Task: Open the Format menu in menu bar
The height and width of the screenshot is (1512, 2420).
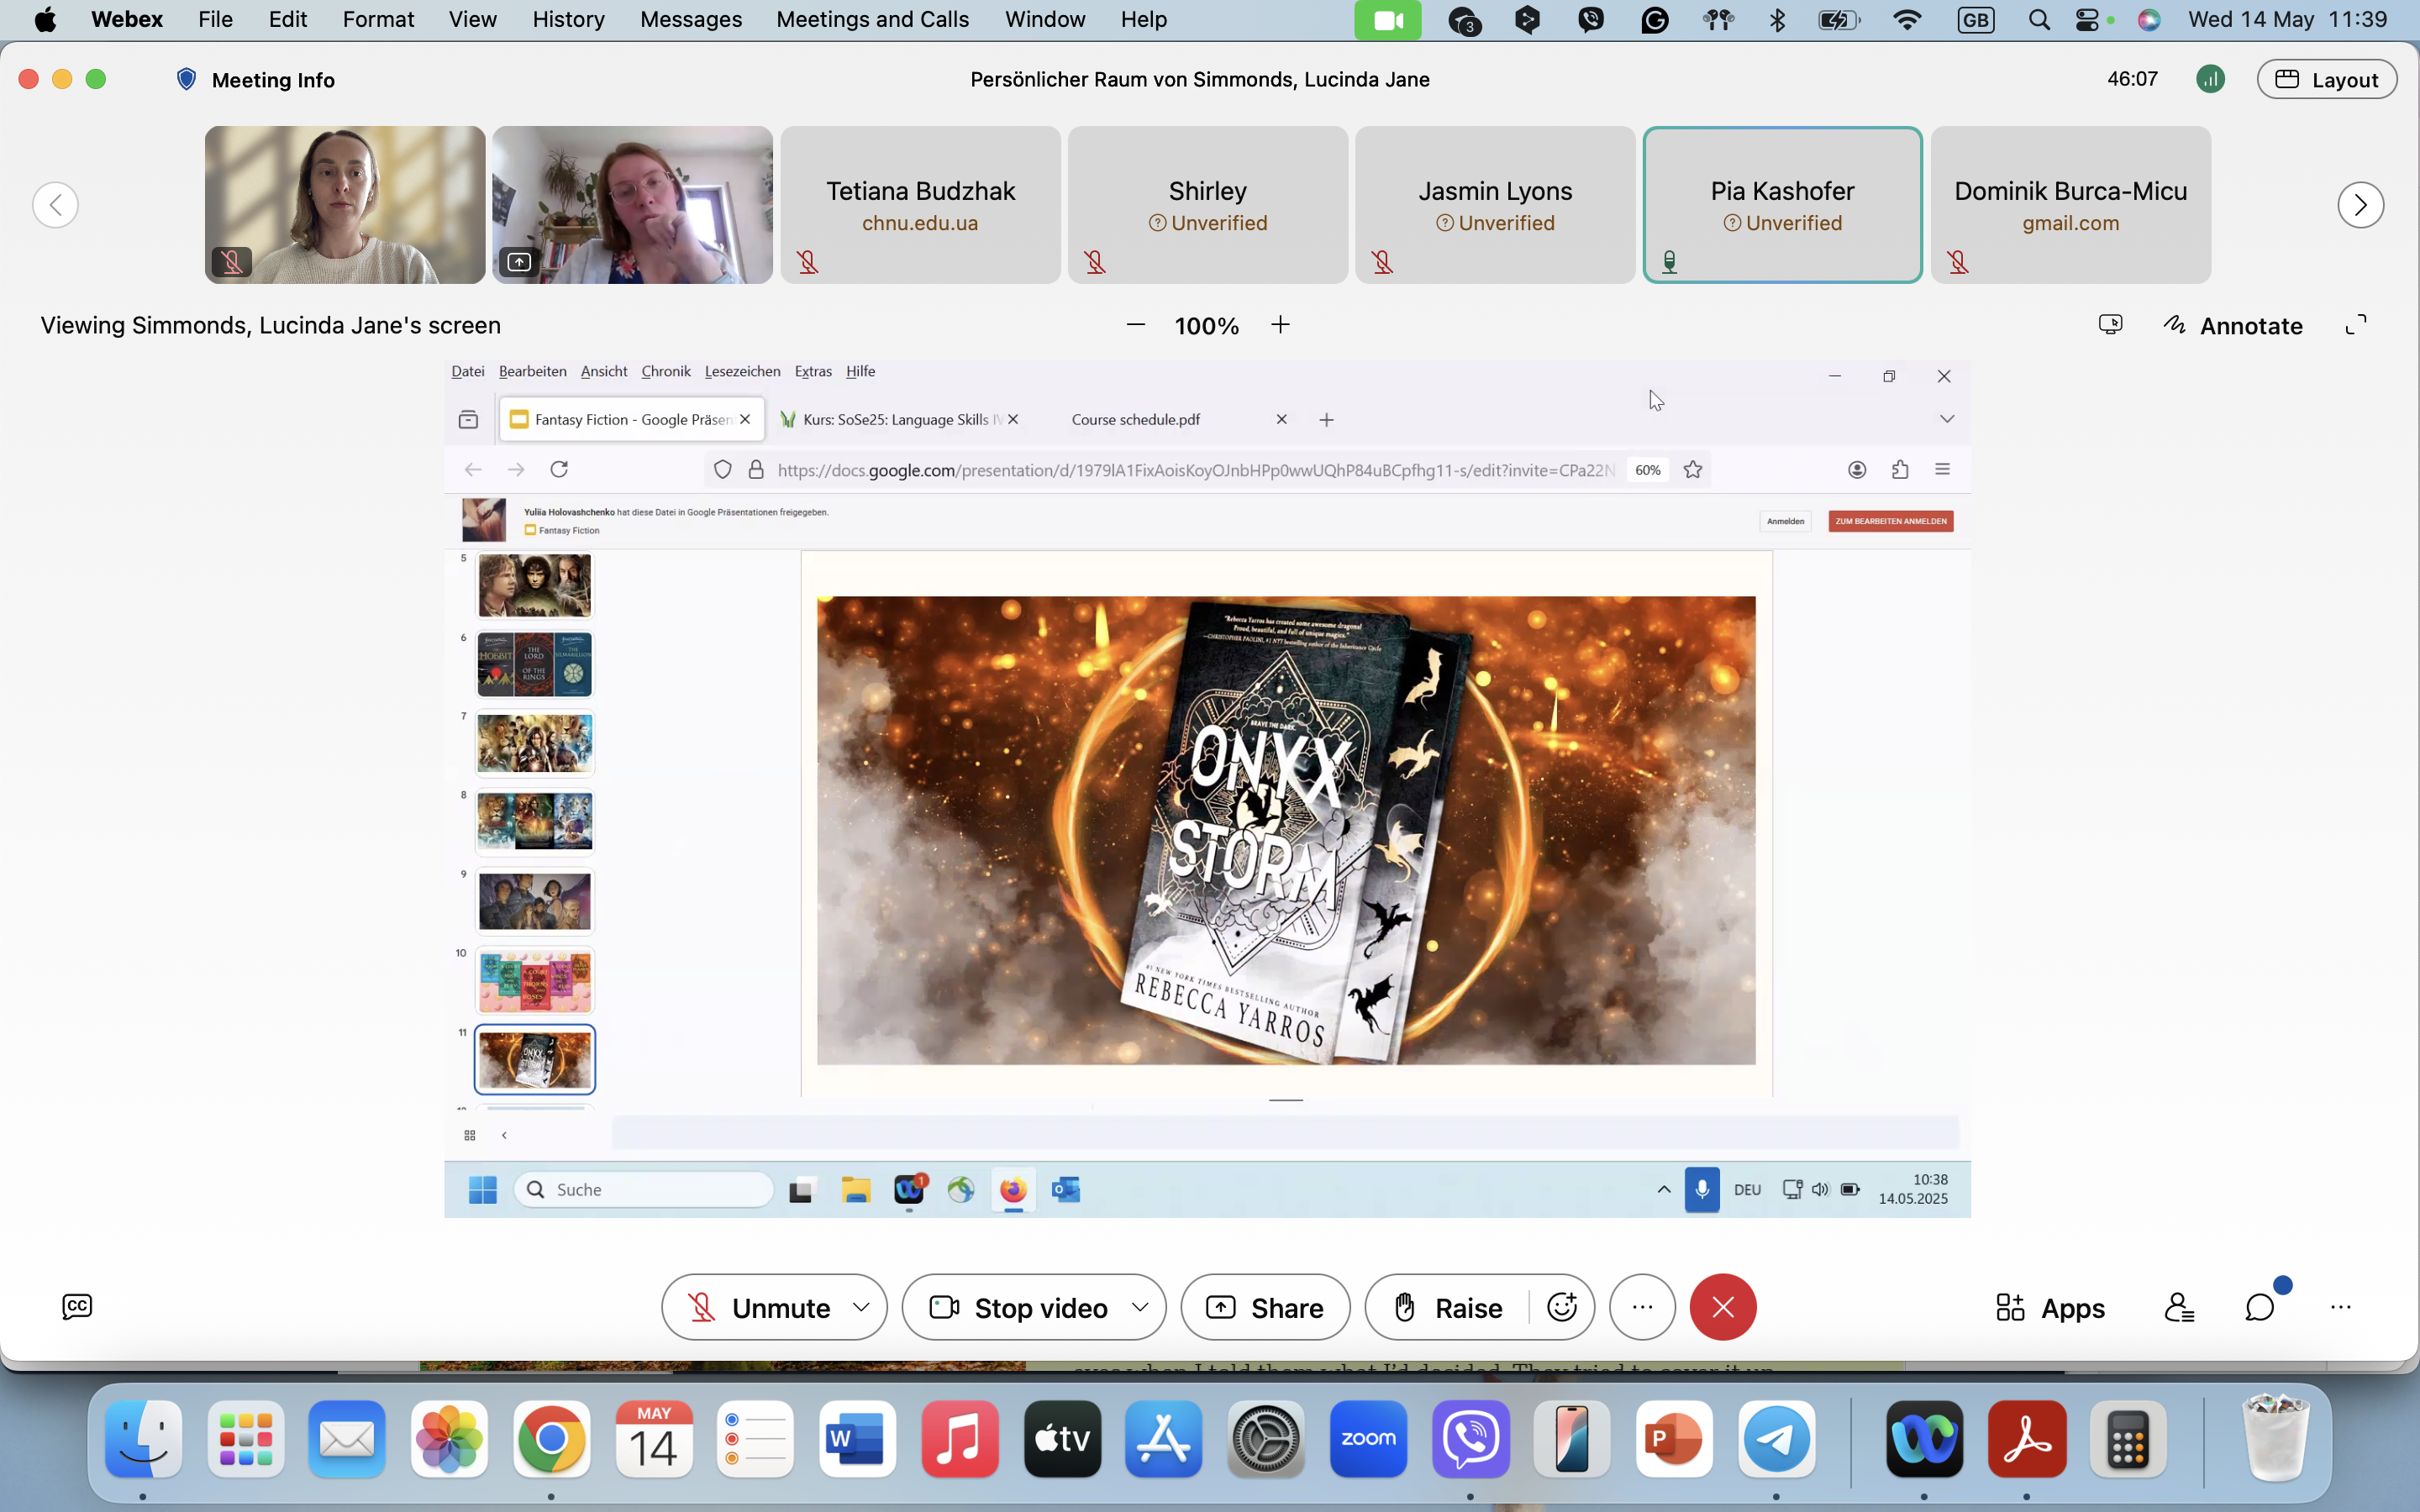Action: (x=378, y=19)
